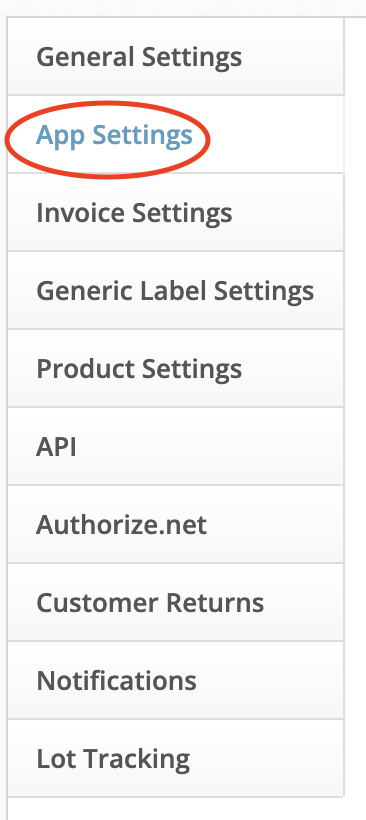Select the Authorize.net tab
Image resolution: width=366 pixels, height=820 pixels.
click(x=176, y=524)
